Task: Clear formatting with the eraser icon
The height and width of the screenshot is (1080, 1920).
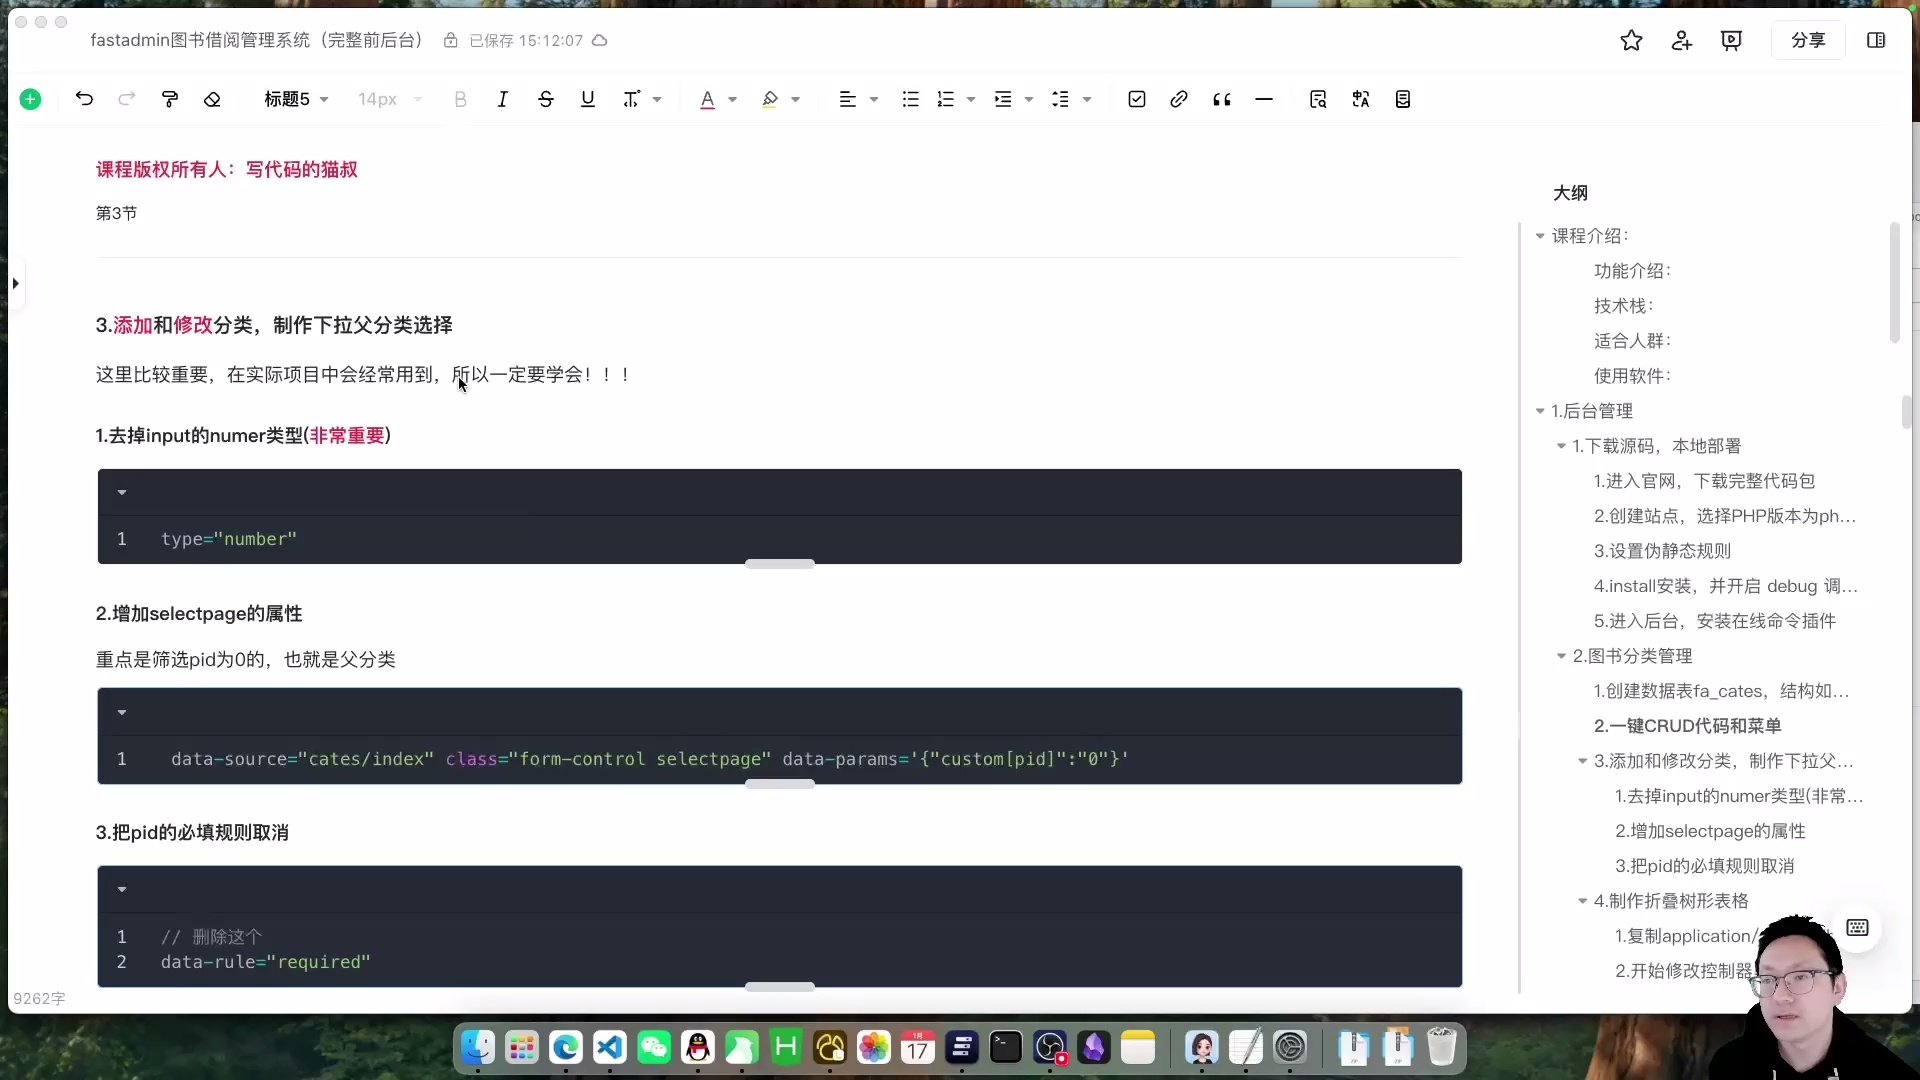Action: coord(212,99)
